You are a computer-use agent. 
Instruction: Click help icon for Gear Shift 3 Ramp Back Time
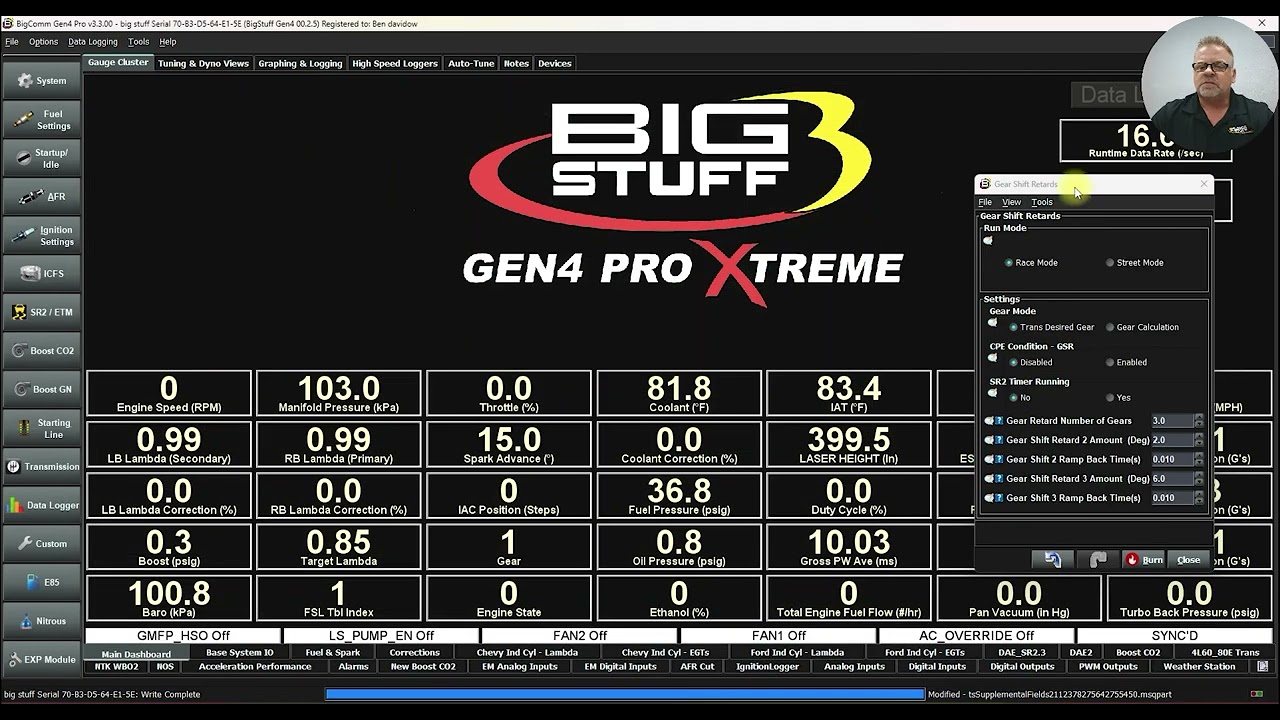pyautogui.click(x=999, y=497)
